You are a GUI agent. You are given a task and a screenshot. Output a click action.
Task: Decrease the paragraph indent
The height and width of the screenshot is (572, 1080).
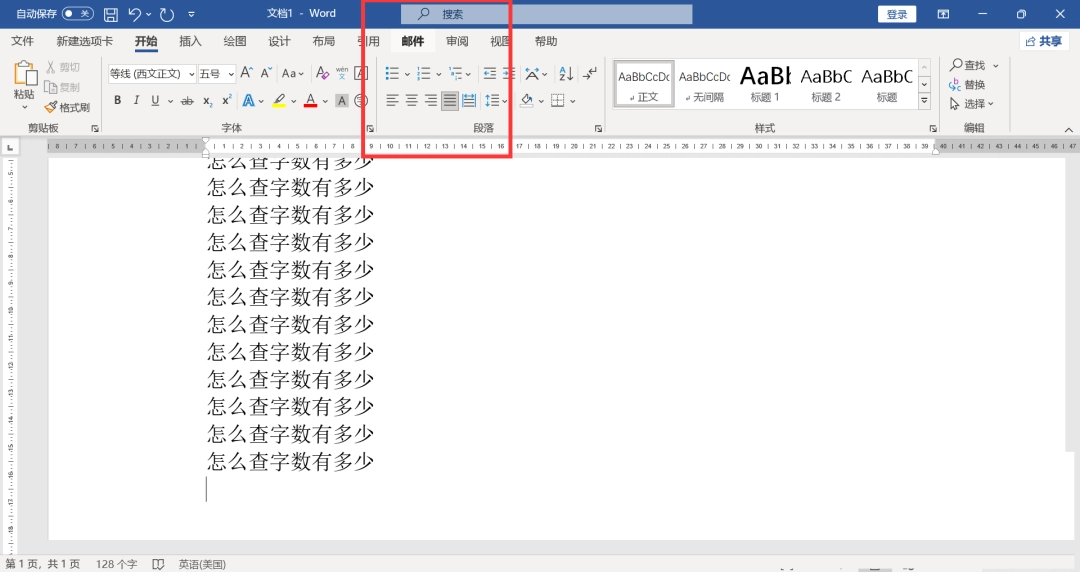(x=490, y=73)
